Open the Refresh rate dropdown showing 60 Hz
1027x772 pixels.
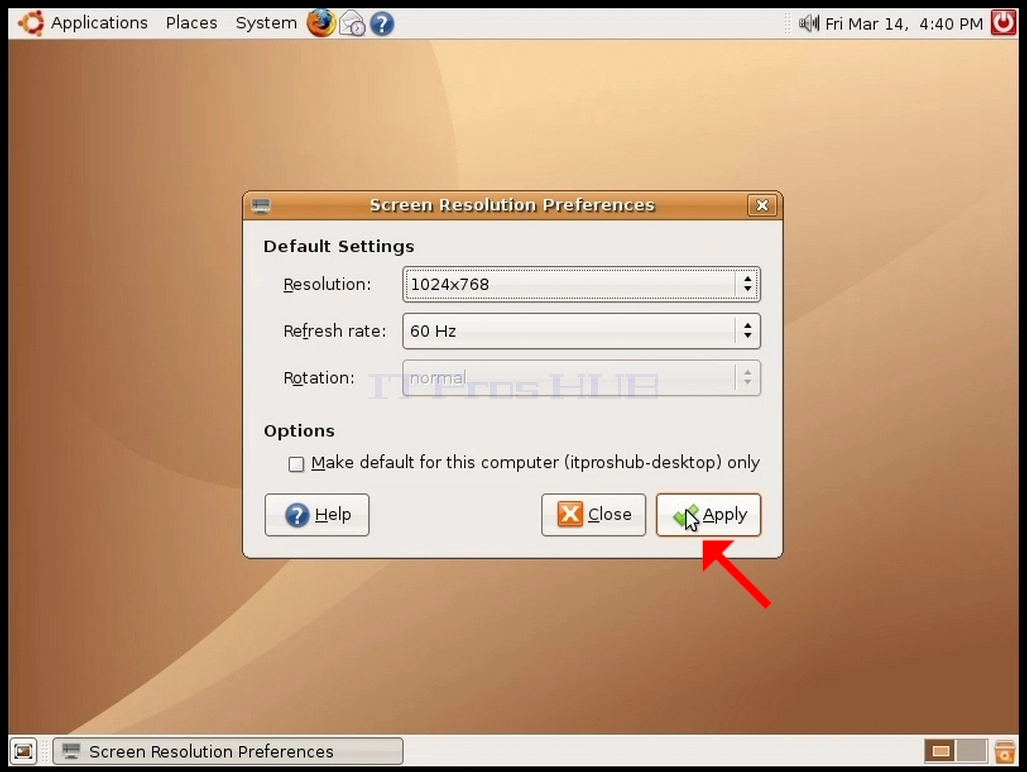tap(581, 331)
